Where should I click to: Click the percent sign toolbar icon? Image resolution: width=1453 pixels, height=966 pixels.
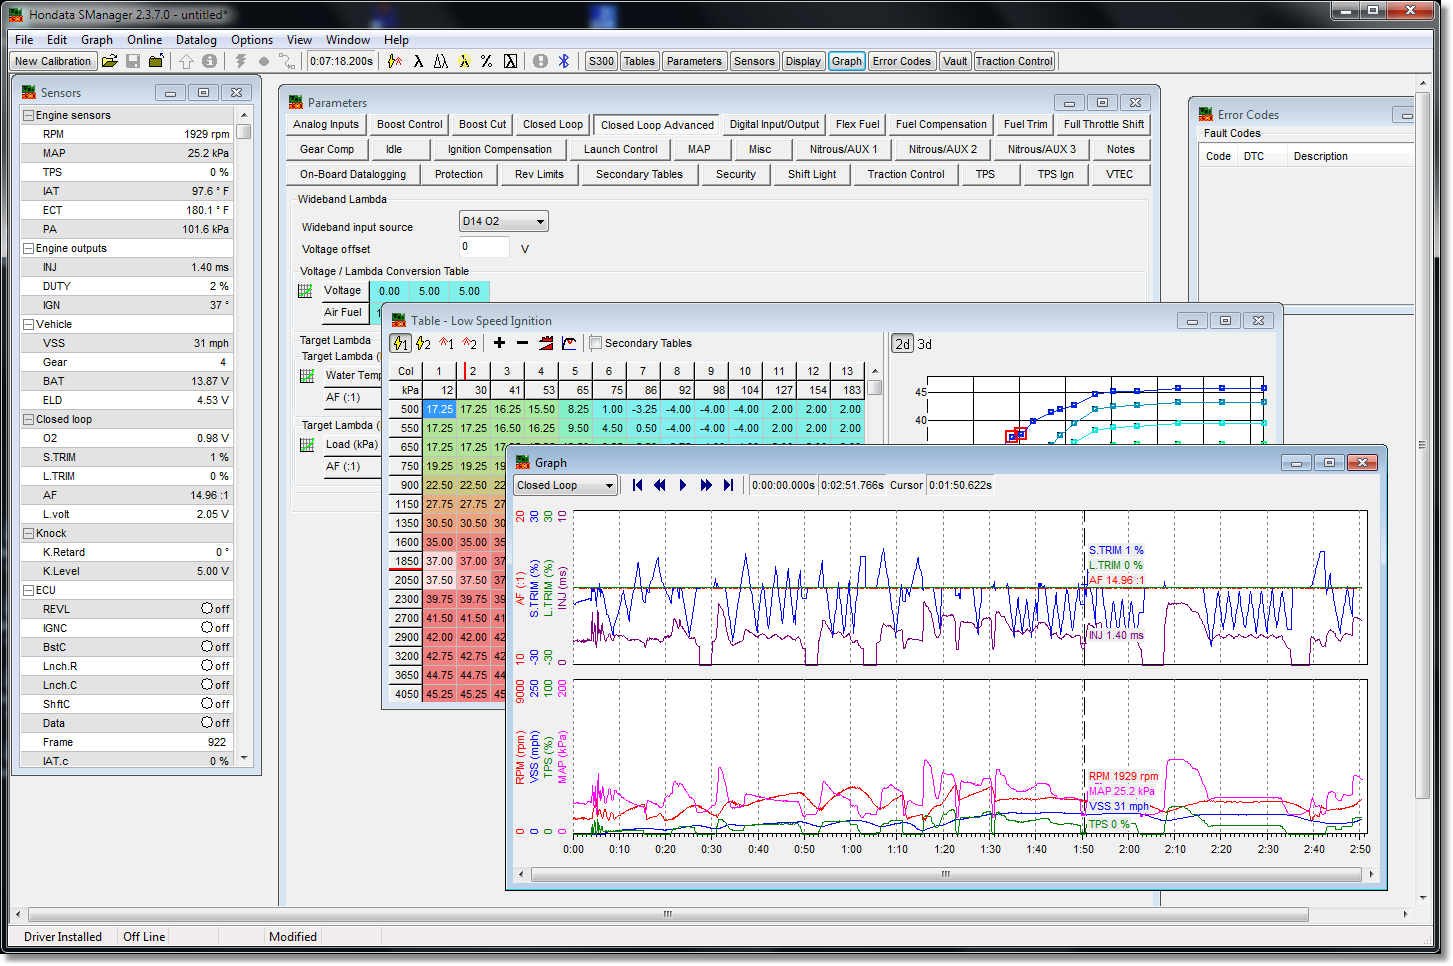(x=486, y=61)
